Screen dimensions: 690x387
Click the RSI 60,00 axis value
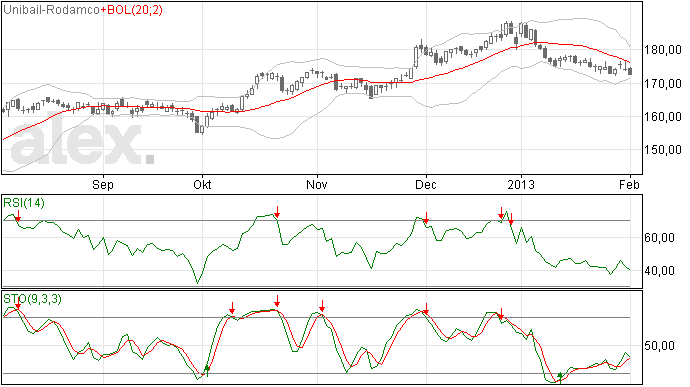[659, 238]
